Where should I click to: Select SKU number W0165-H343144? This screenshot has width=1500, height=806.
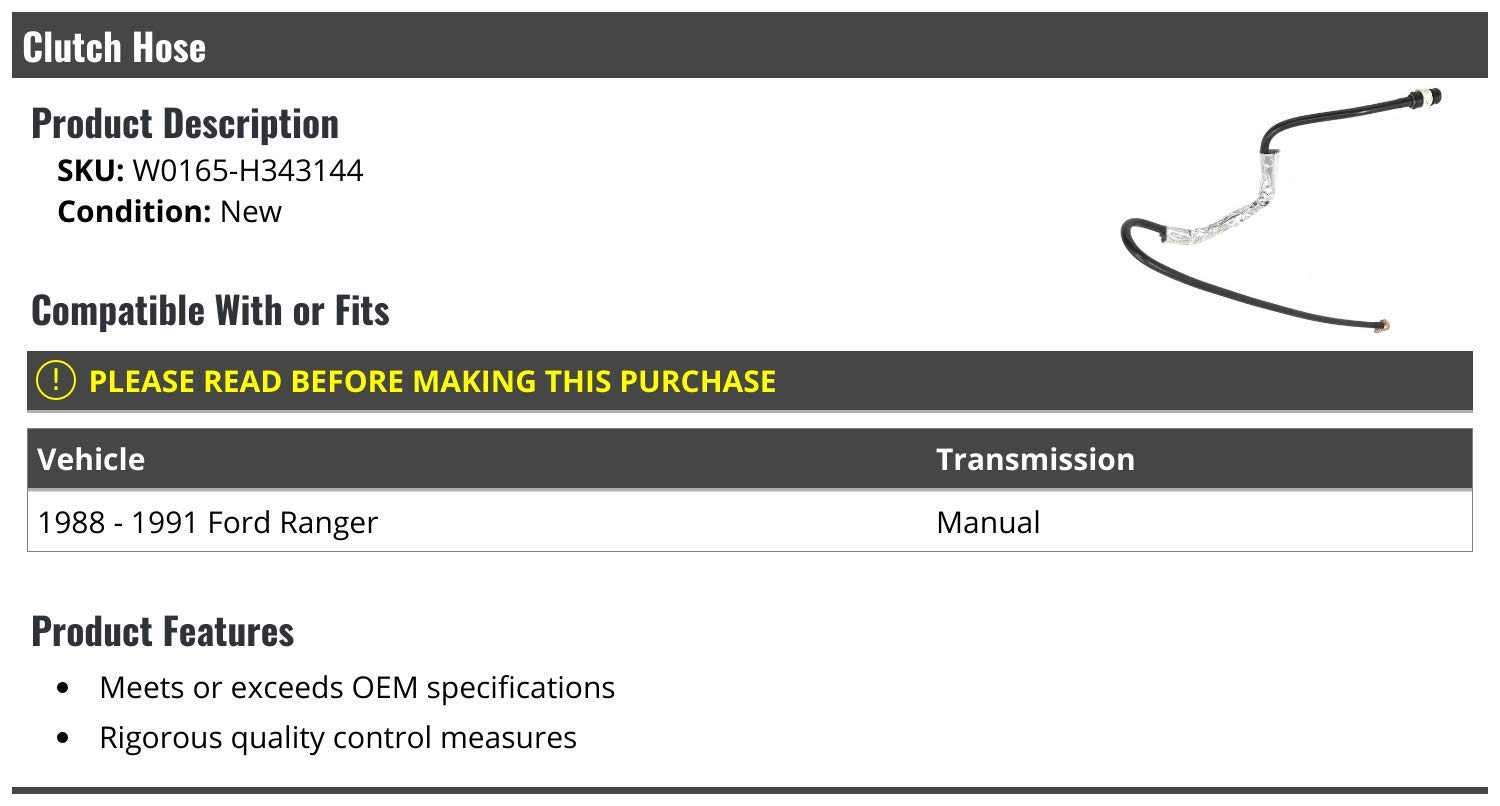(248, 171)
